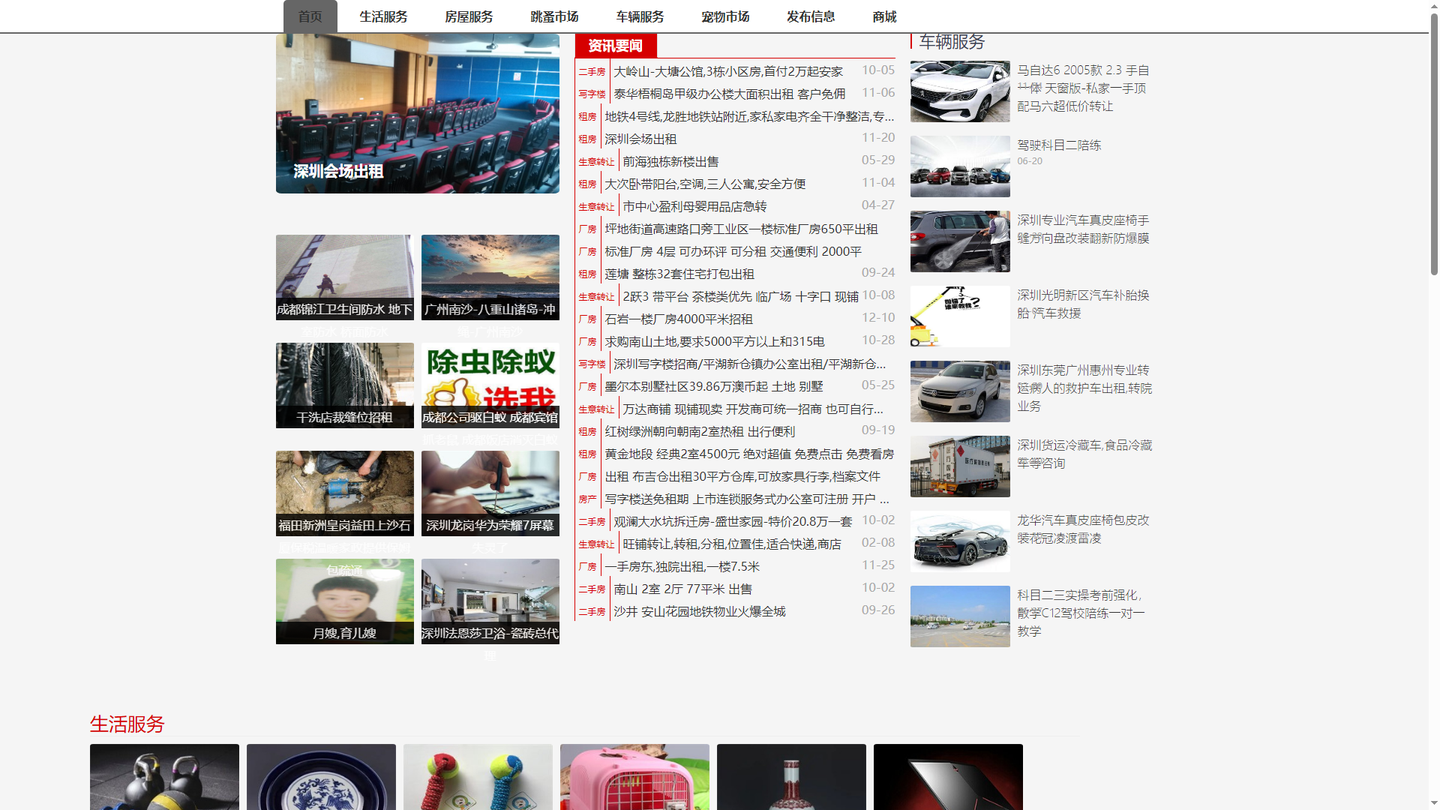Go to the 生活服务 nav menu item
The height and width of the screenshot is (810, 1440).
[x=384, y=16]
